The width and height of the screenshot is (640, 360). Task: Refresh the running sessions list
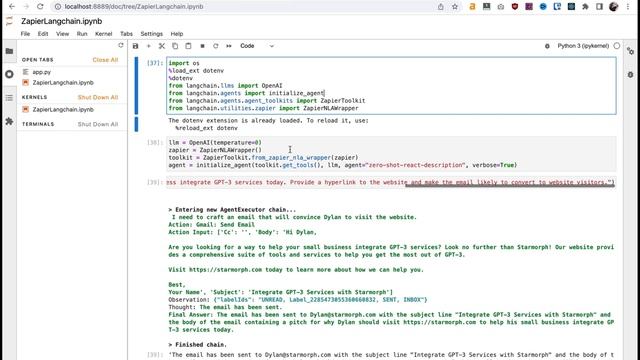[121, 45]
